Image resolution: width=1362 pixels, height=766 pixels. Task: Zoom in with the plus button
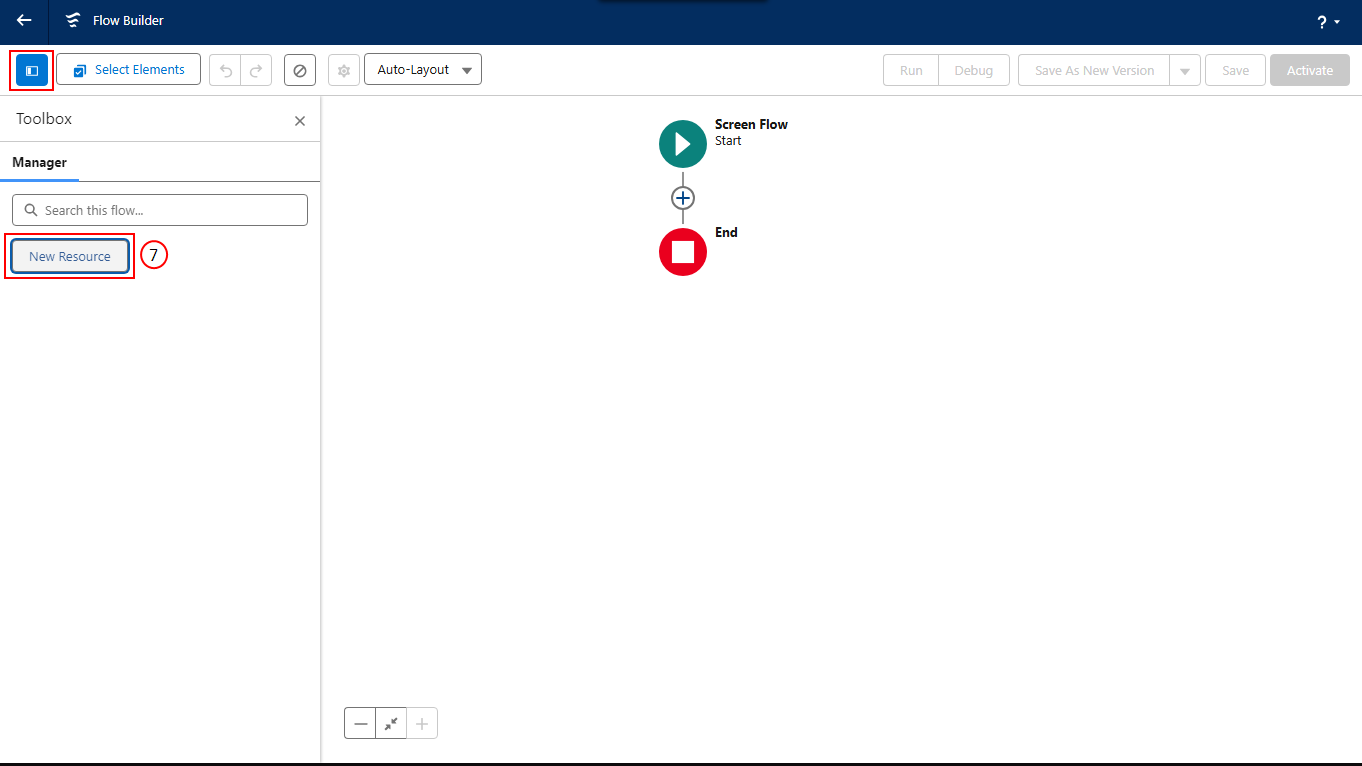(422, 723)
